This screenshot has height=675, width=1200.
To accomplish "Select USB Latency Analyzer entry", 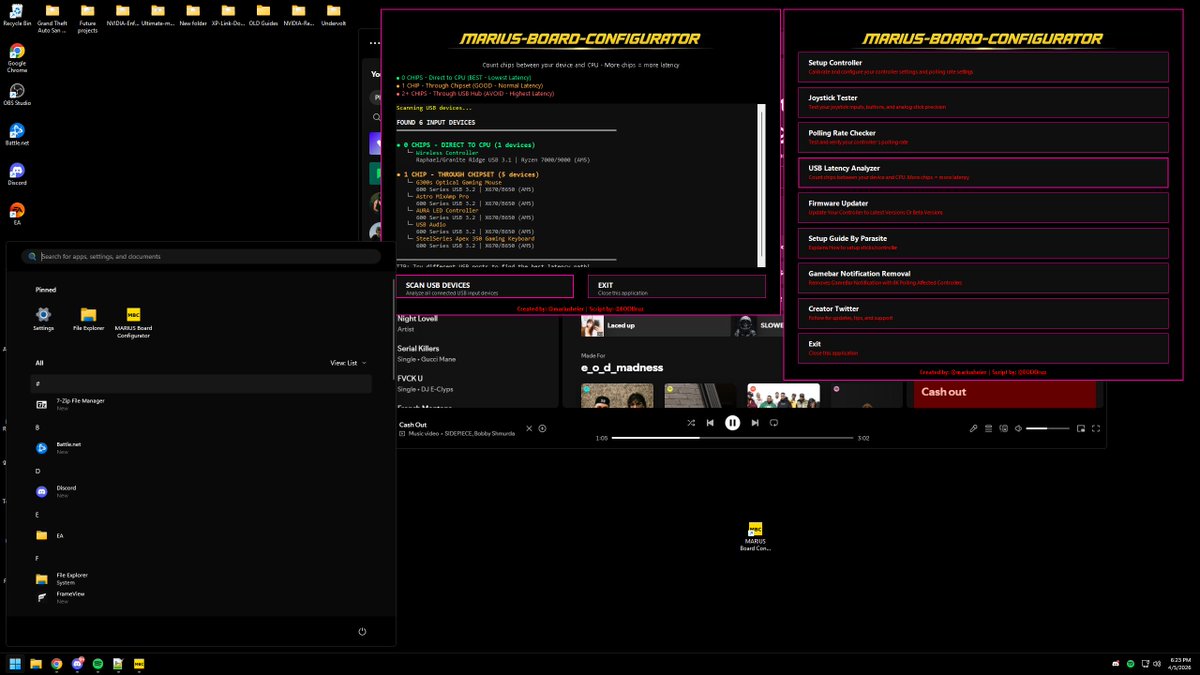I will pyautogui.click(x=983, y=172).
